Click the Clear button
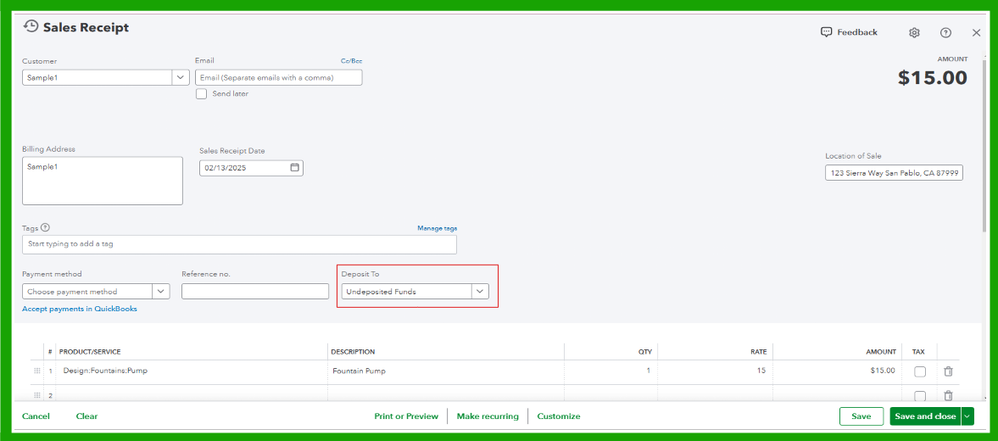998x441 pixels. click(87, 416)
